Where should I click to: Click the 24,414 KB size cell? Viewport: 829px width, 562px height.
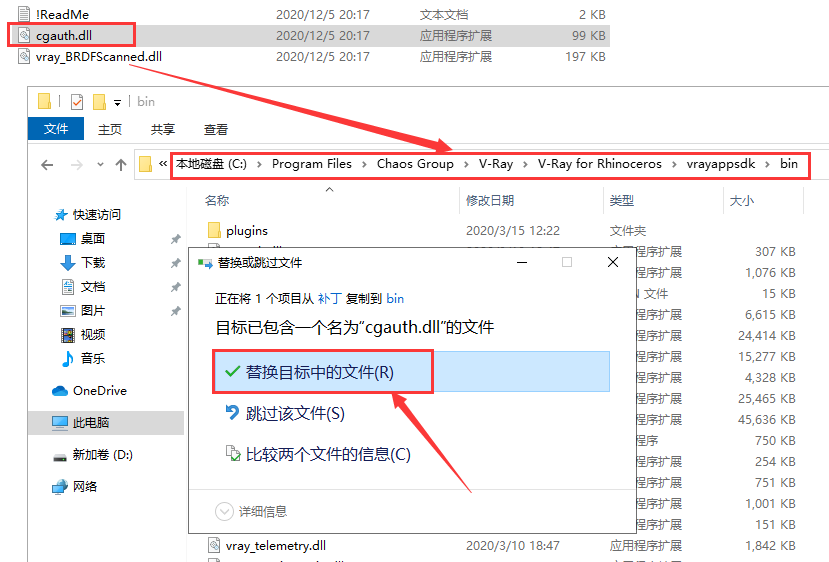coord(767,336)
